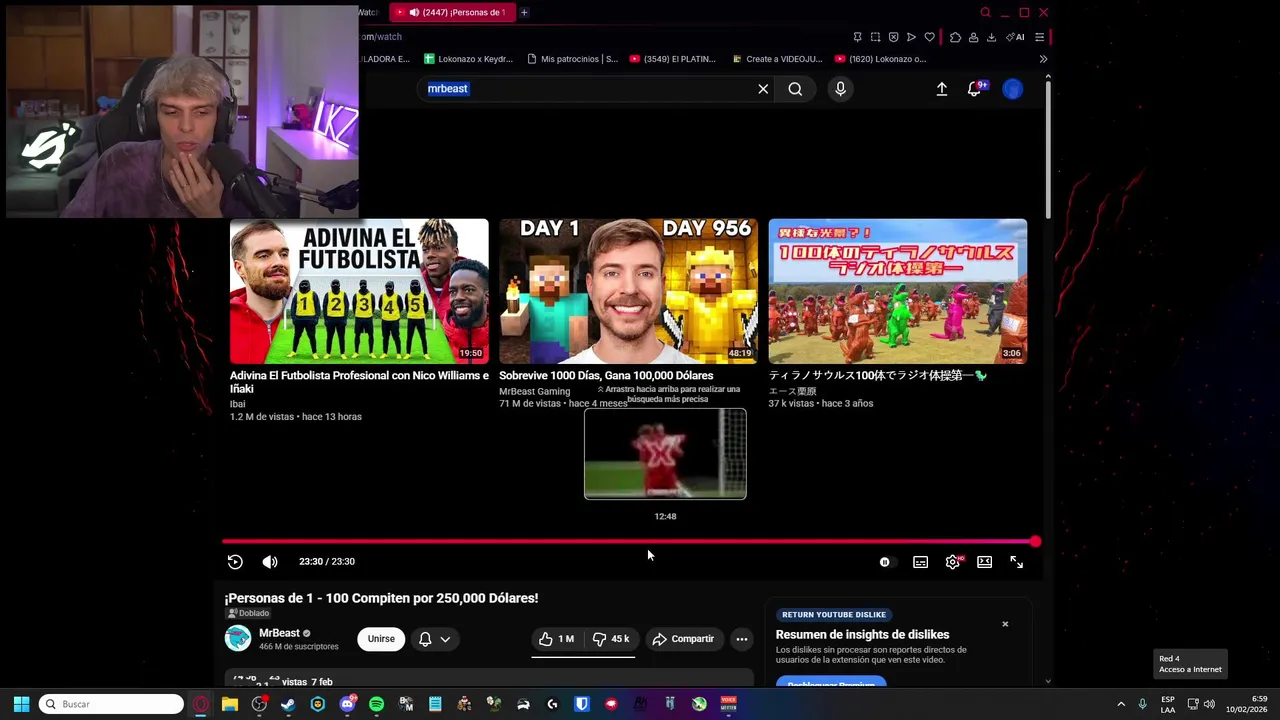Open Spotify from the taskbar
Image resolution: width=1280 pixels, height=720 pixels.
click(x=376, y=704)
